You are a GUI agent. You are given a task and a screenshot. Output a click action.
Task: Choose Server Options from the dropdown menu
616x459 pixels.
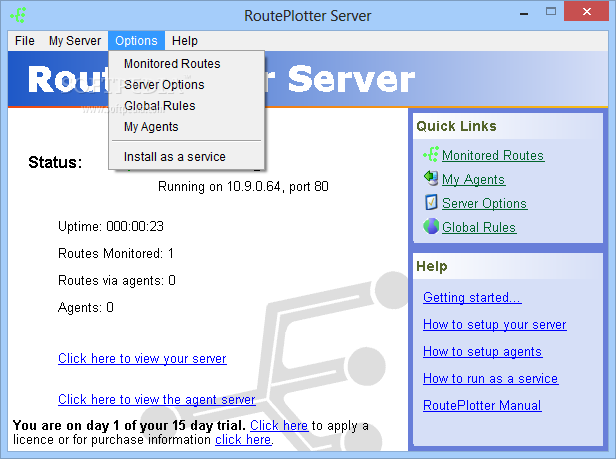click(187, 84)
